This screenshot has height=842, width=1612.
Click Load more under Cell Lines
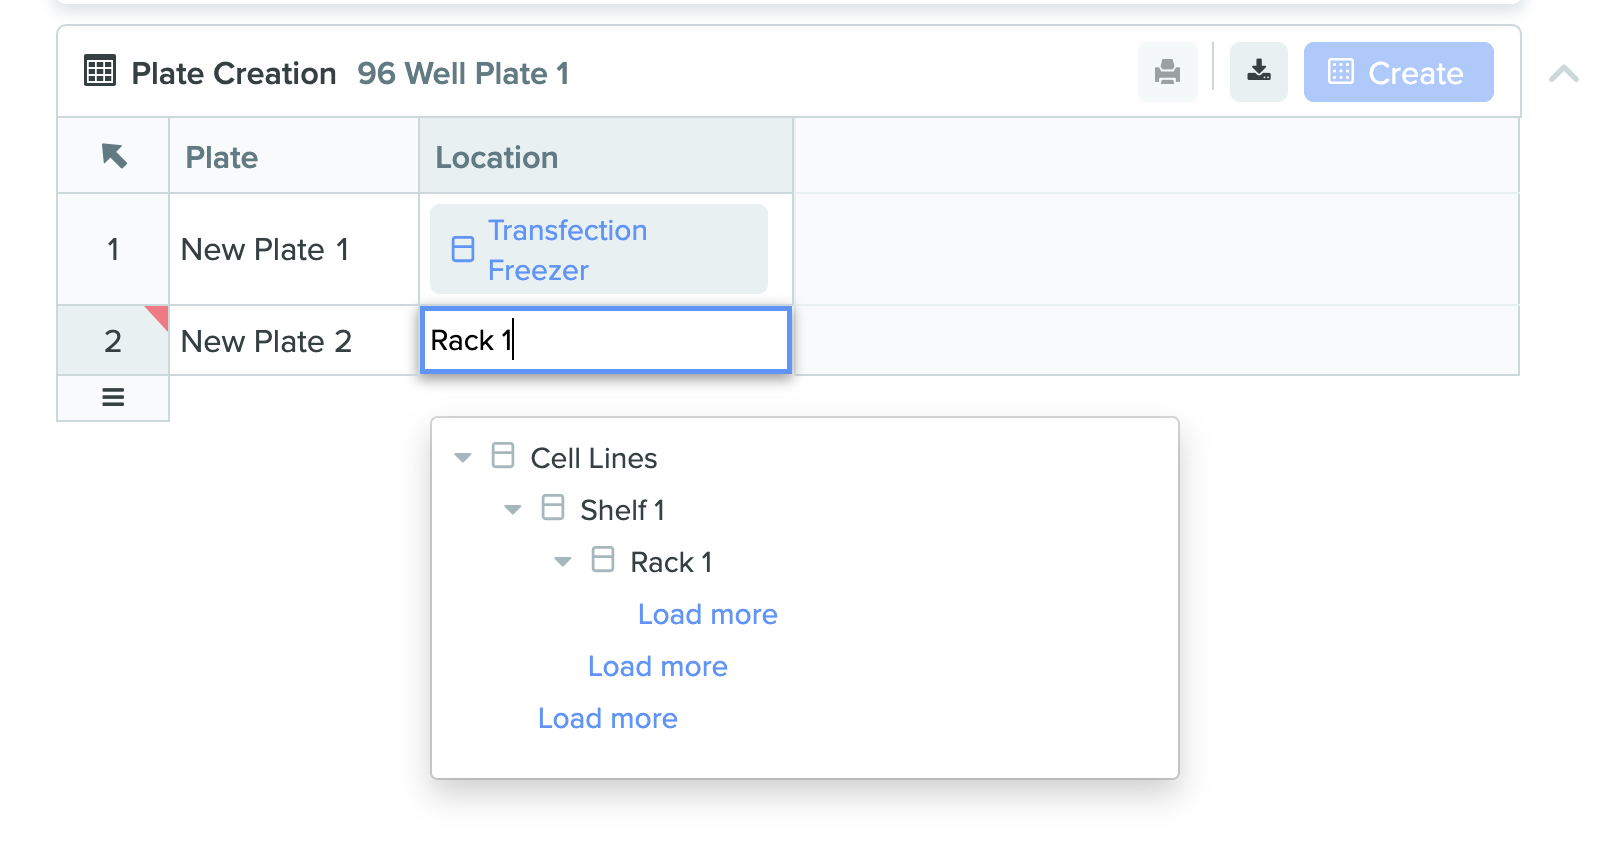[x=607, y=718]
